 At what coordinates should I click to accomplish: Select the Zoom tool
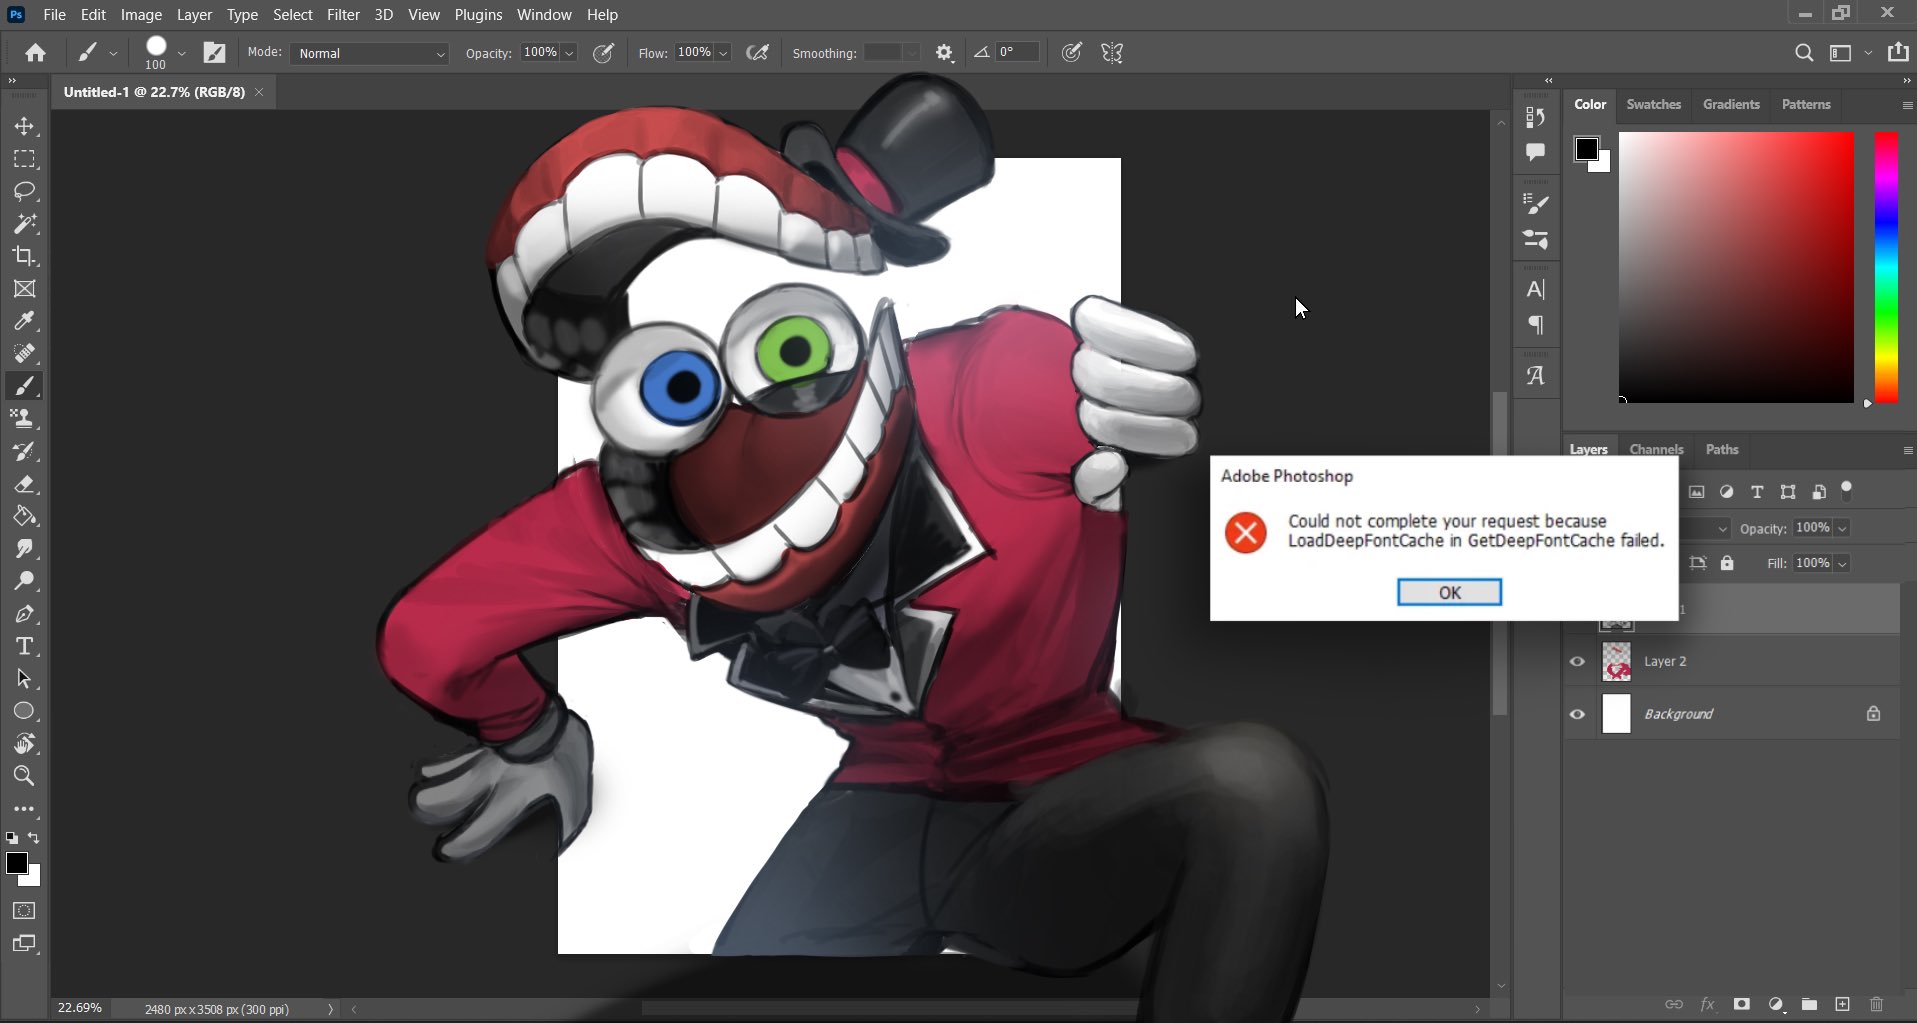click(x=24, y=775)
